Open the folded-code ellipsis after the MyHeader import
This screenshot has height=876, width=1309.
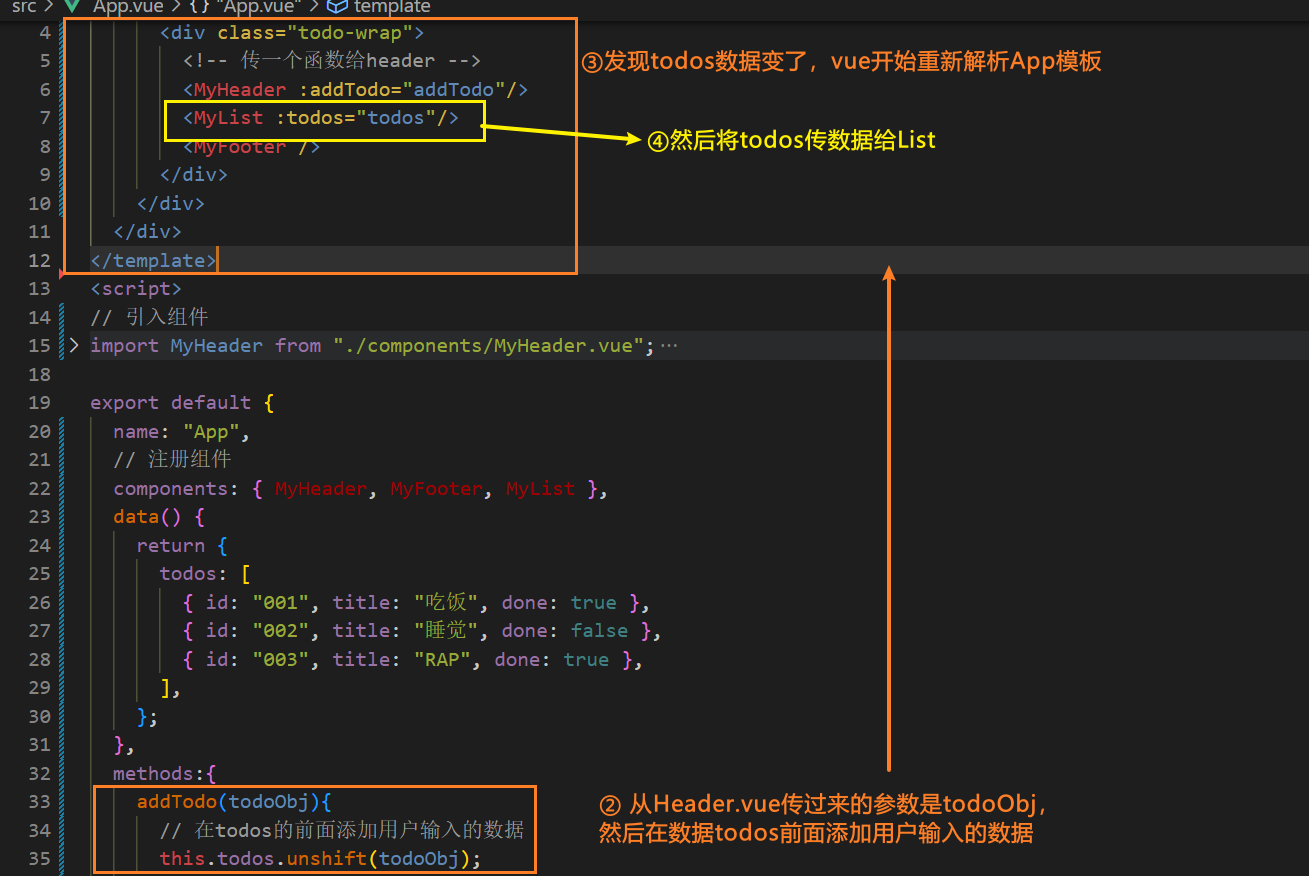point(669,346)
